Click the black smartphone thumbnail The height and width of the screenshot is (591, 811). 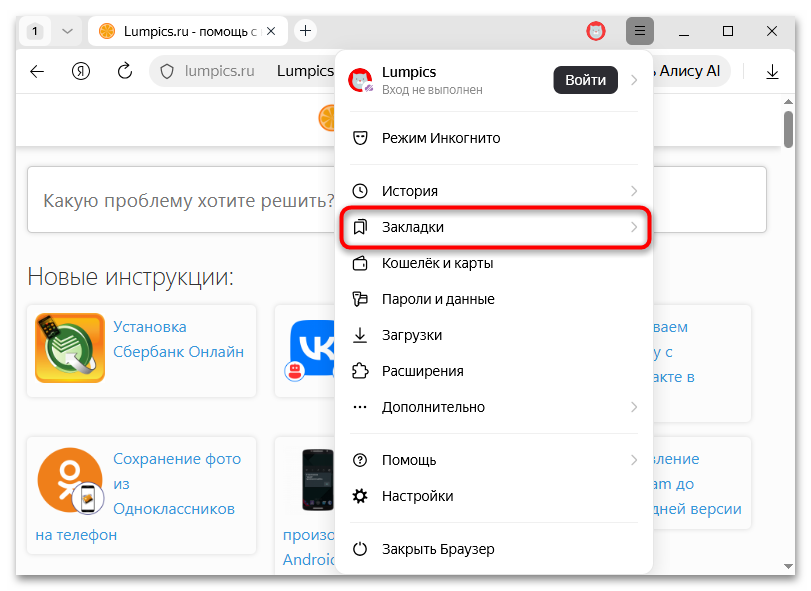pos(318,480)
